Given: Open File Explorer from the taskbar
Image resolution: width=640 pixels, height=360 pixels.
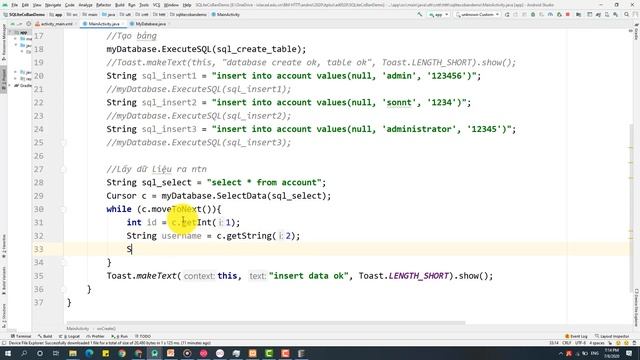Looking at the screenshot, I should tap(73, 353).
